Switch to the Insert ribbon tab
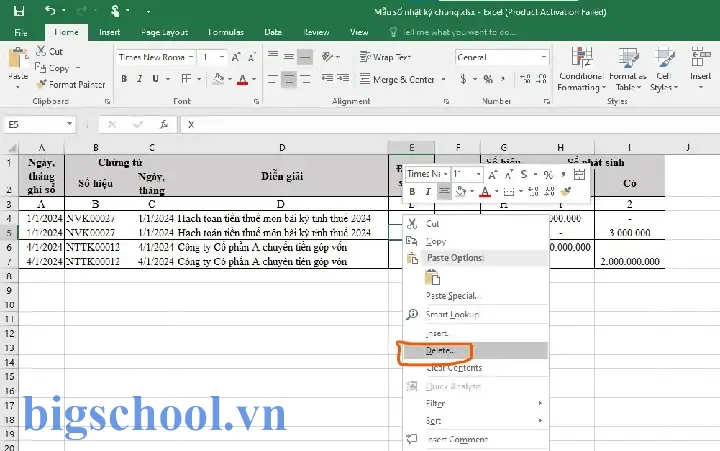Image resolution: width=720 pixels, height=451 pixels. 109,32
